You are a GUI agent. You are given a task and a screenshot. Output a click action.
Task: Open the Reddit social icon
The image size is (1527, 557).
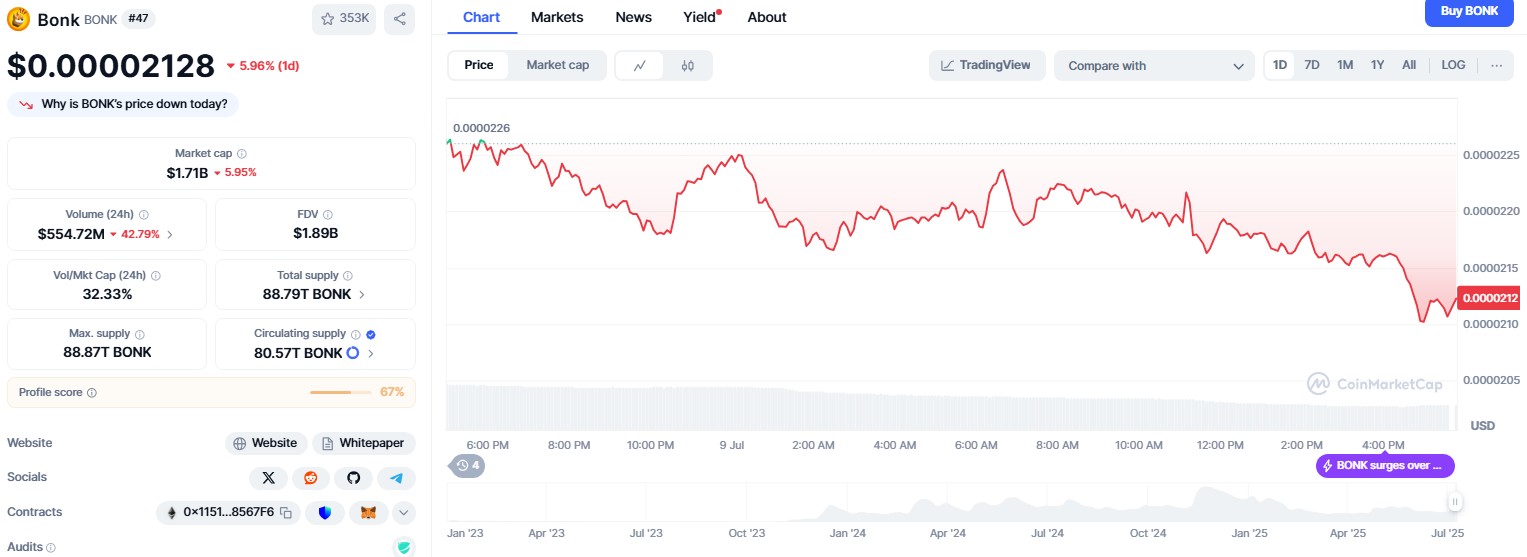tap(311, 478)
